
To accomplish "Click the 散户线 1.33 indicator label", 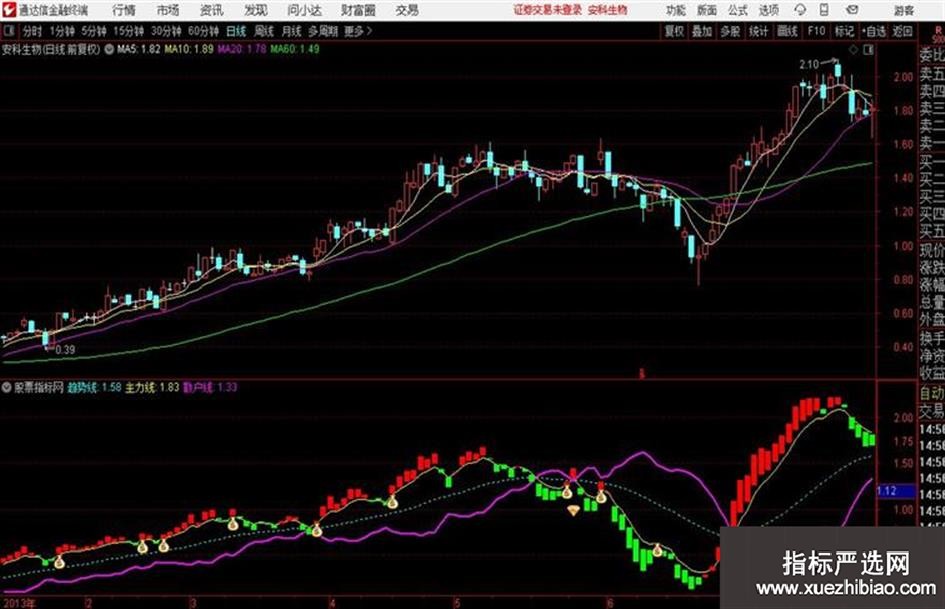I will [210, 387].
